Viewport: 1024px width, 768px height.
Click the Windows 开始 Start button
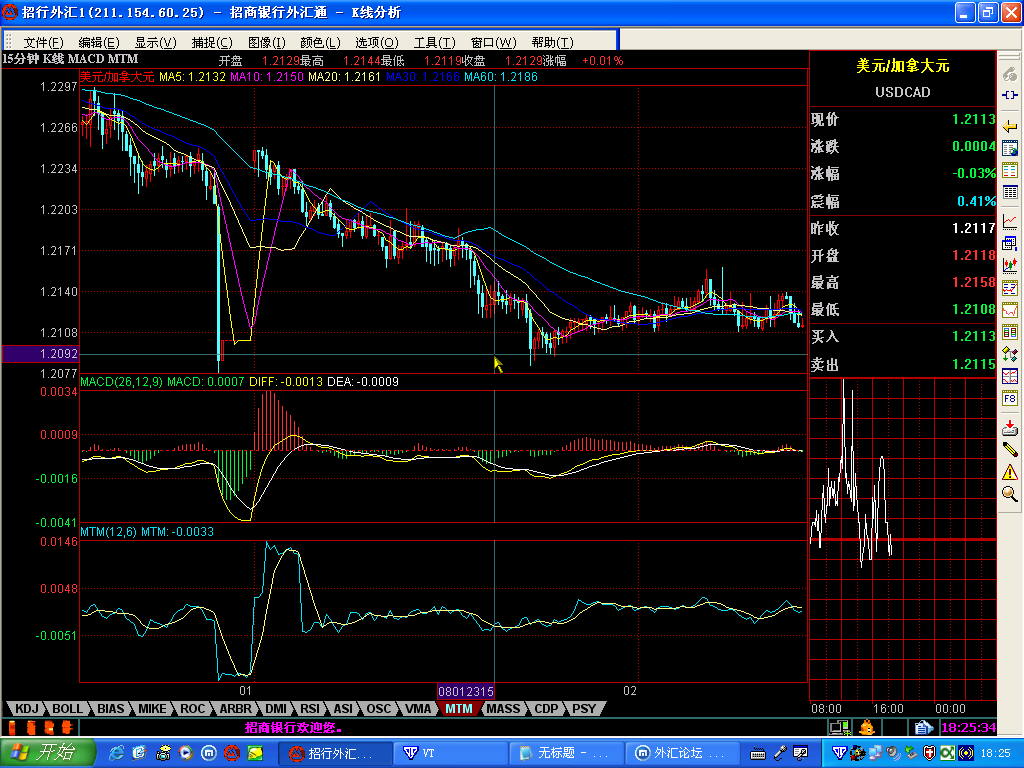tap(48, 753)
